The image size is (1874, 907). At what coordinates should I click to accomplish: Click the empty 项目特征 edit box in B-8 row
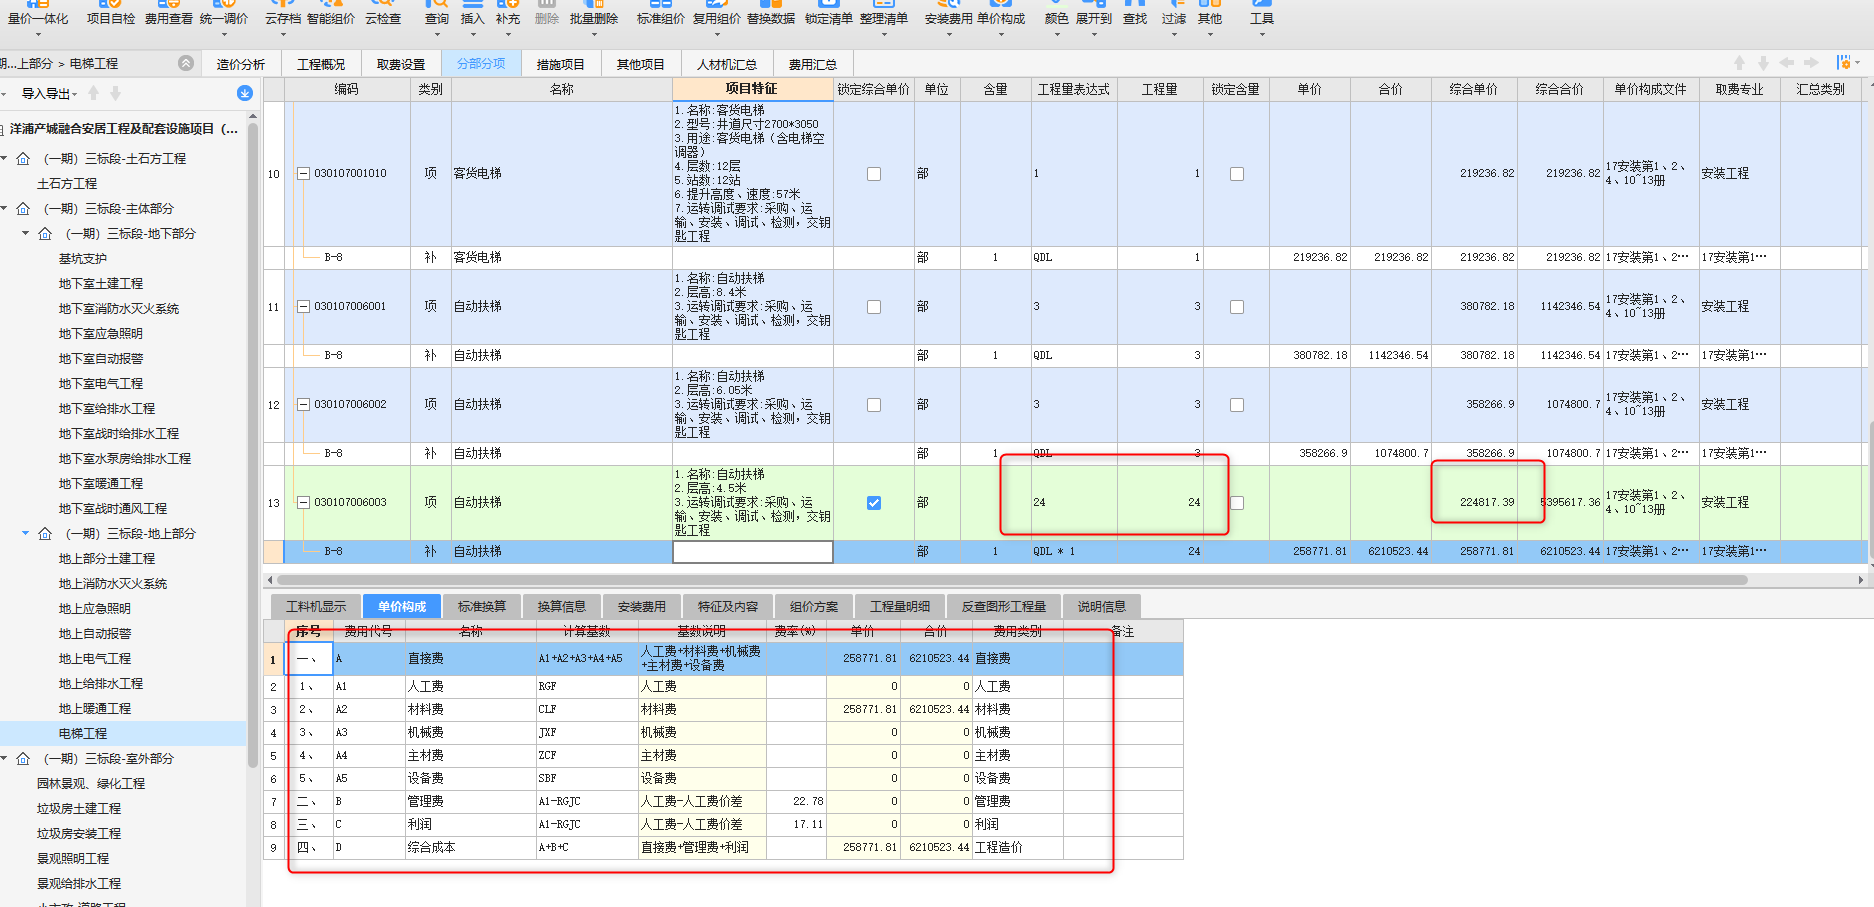pyautogui.click(x=753, y=551)
